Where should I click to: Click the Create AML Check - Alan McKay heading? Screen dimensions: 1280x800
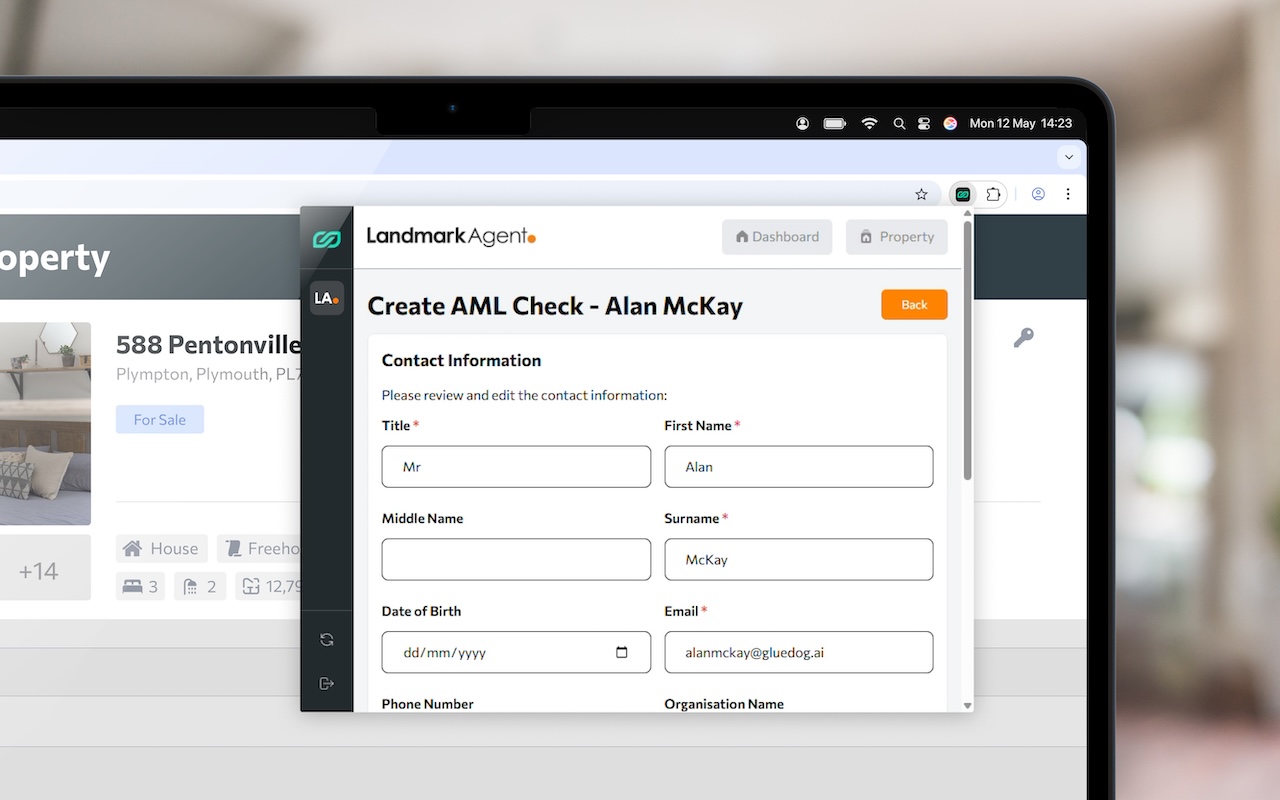(555, 306)
